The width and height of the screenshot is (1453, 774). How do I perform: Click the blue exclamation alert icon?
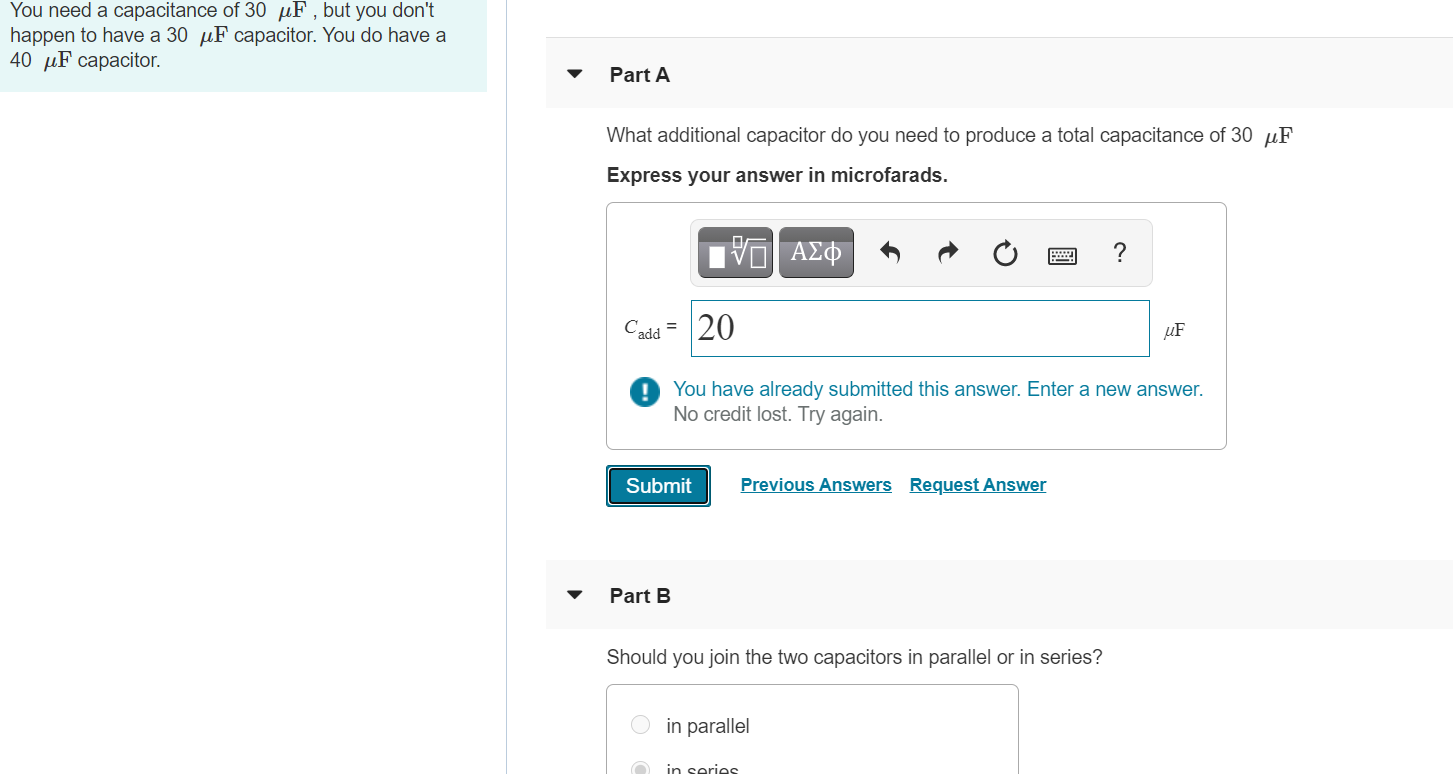point(644,392)
